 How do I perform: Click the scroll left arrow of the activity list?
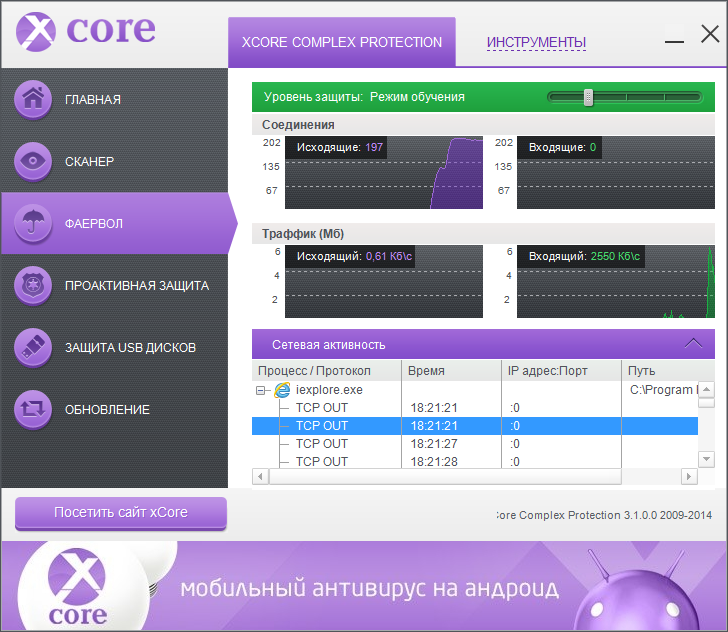260,476
